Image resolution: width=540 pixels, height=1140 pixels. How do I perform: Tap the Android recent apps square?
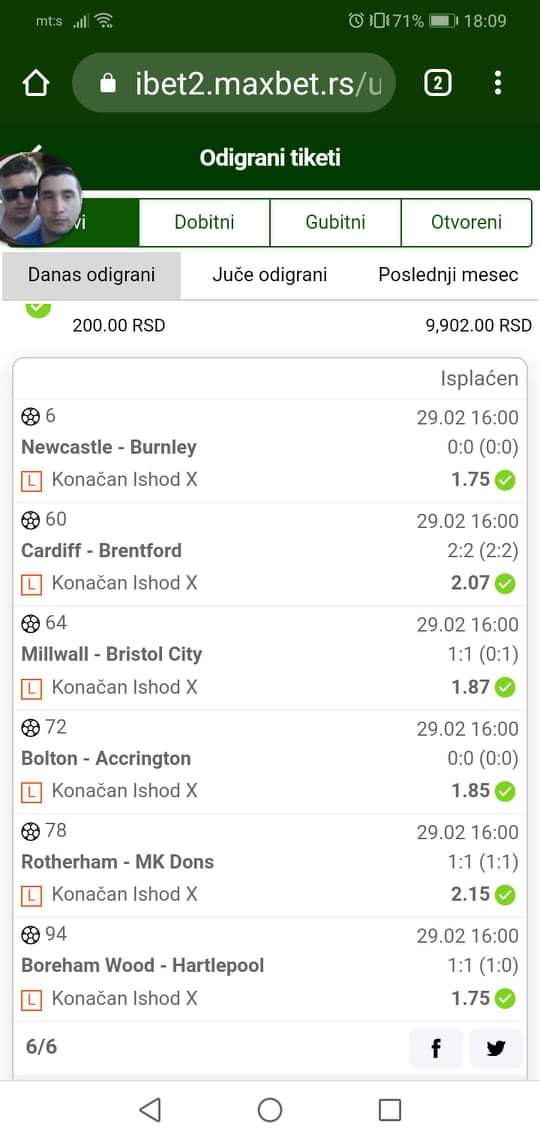[390, 1109]
